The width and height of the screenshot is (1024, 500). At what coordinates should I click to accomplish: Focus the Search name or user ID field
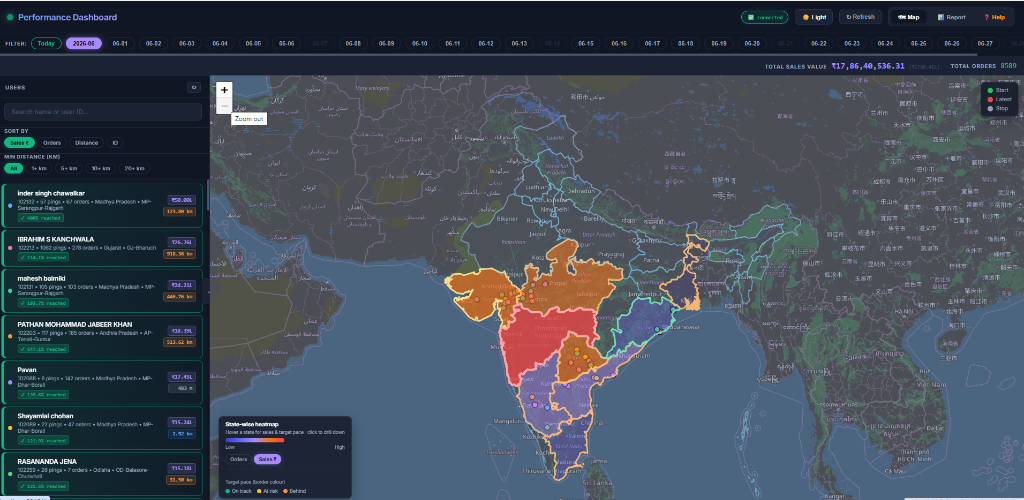click(103, 112)
